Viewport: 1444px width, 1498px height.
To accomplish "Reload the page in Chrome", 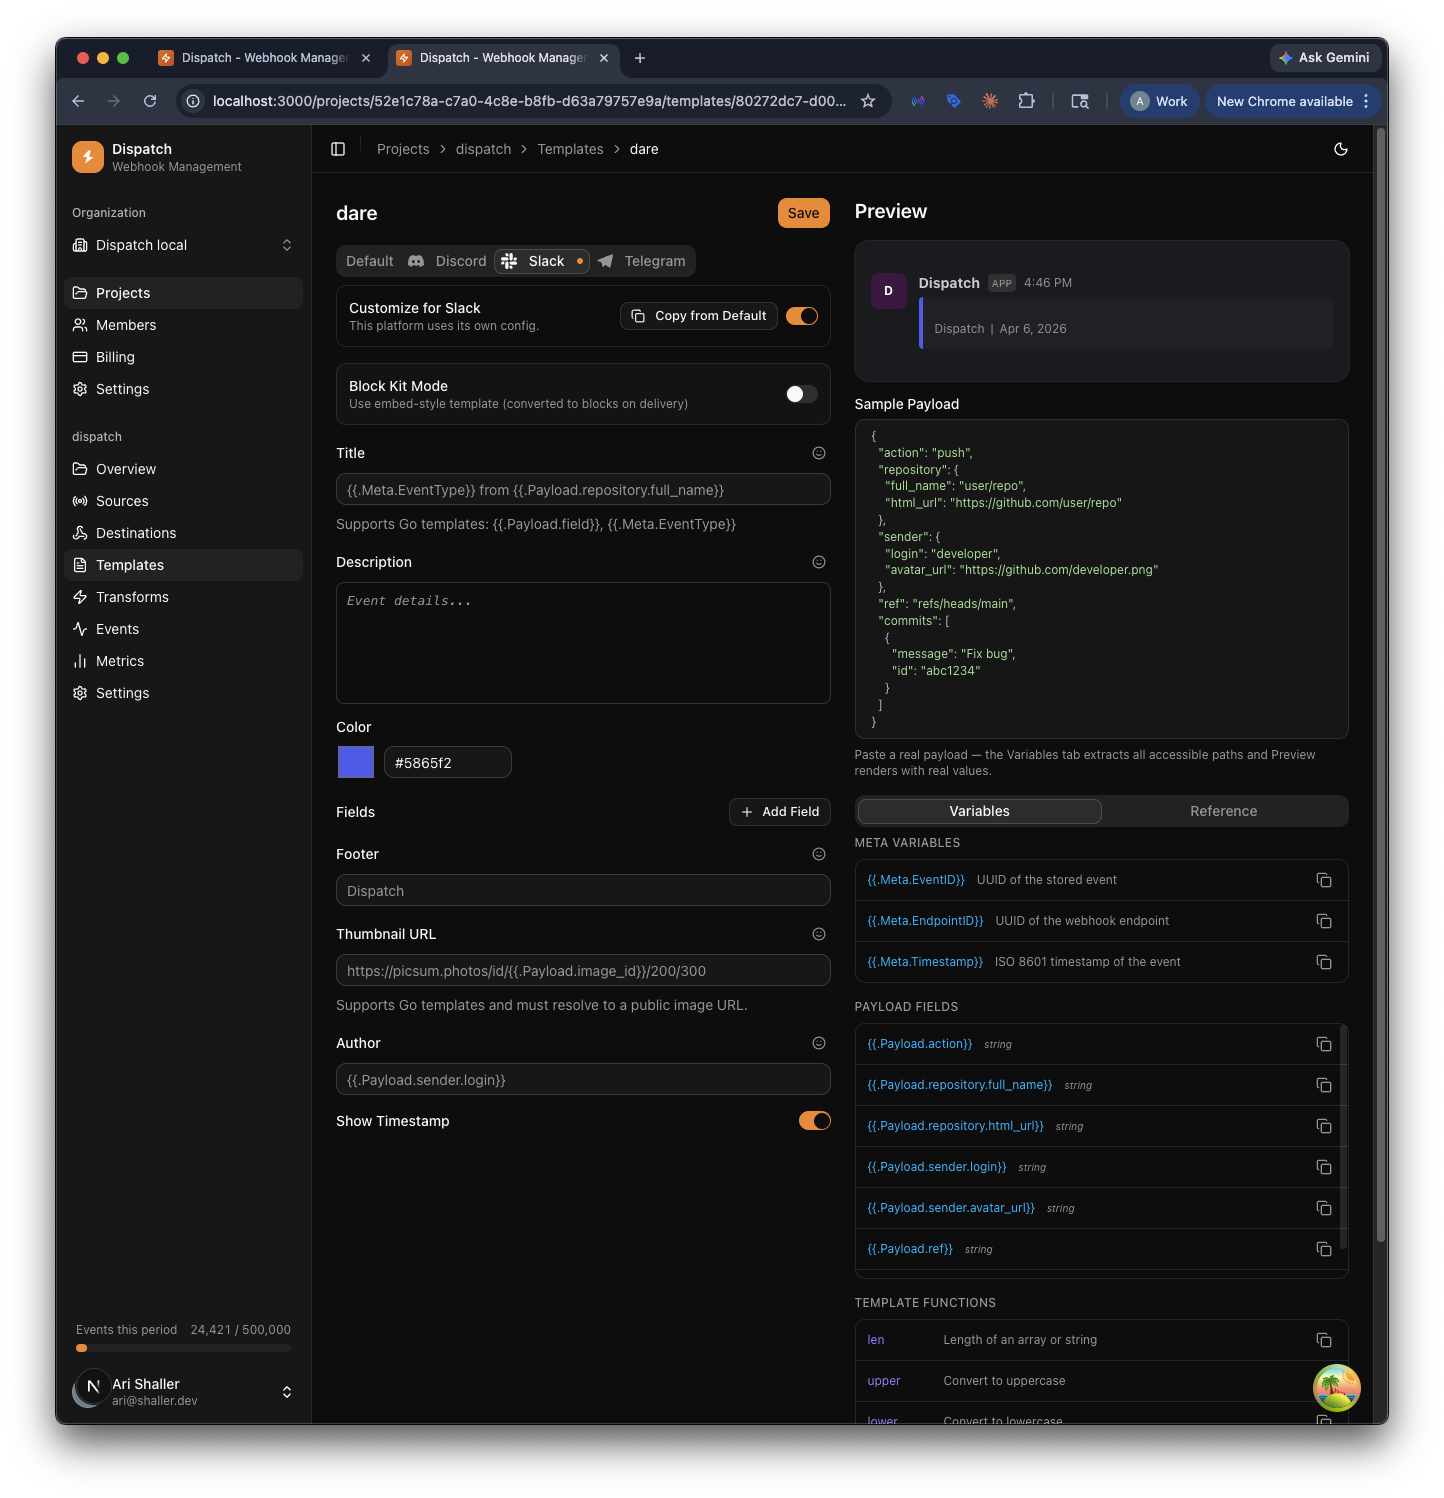I will pos(150,101).
